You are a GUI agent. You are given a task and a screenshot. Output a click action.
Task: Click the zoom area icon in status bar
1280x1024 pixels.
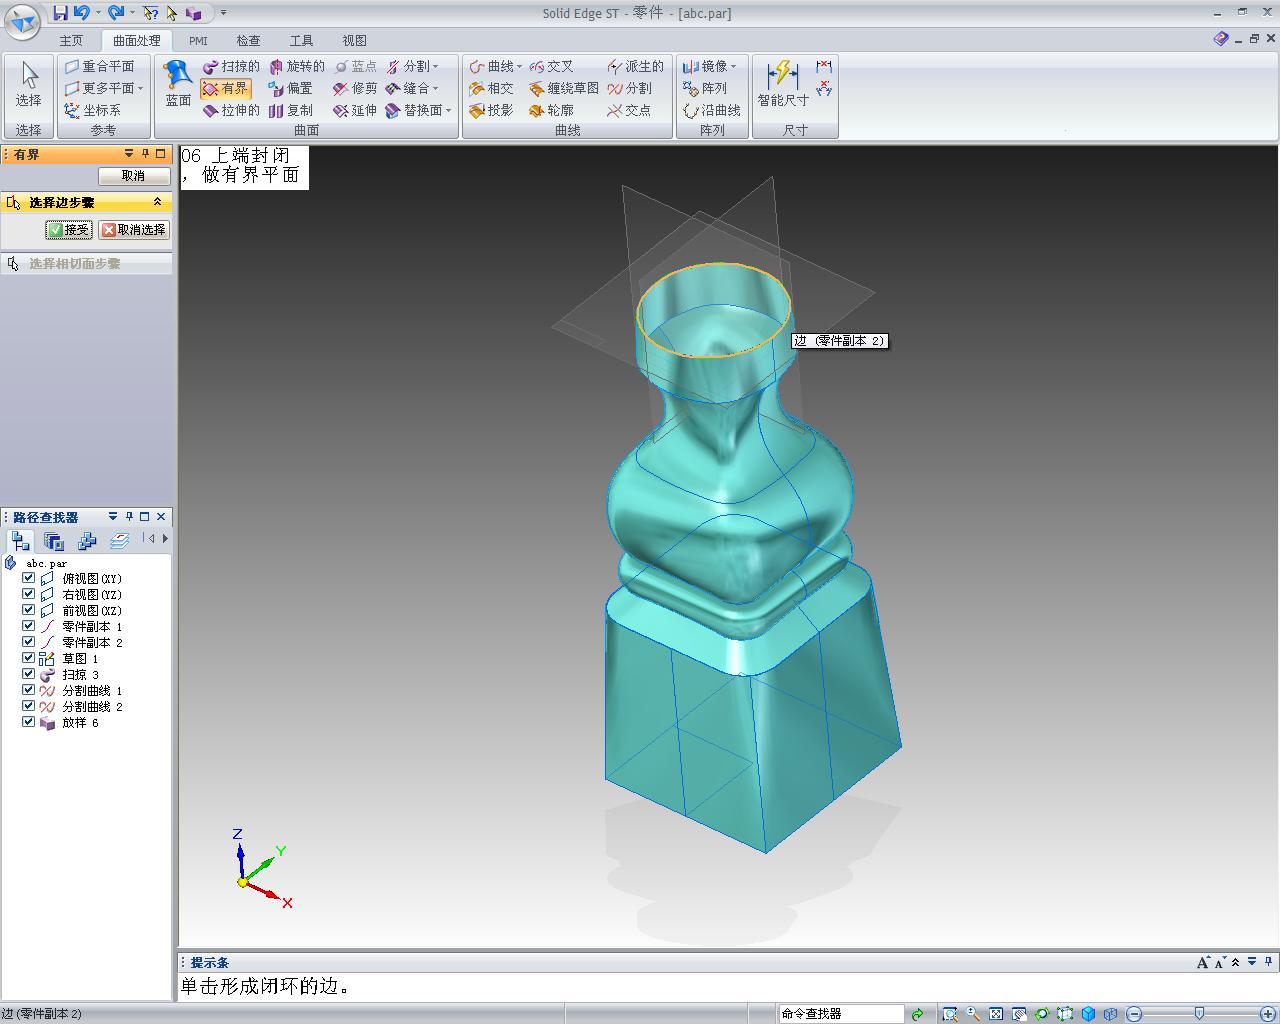(949, 1013)
